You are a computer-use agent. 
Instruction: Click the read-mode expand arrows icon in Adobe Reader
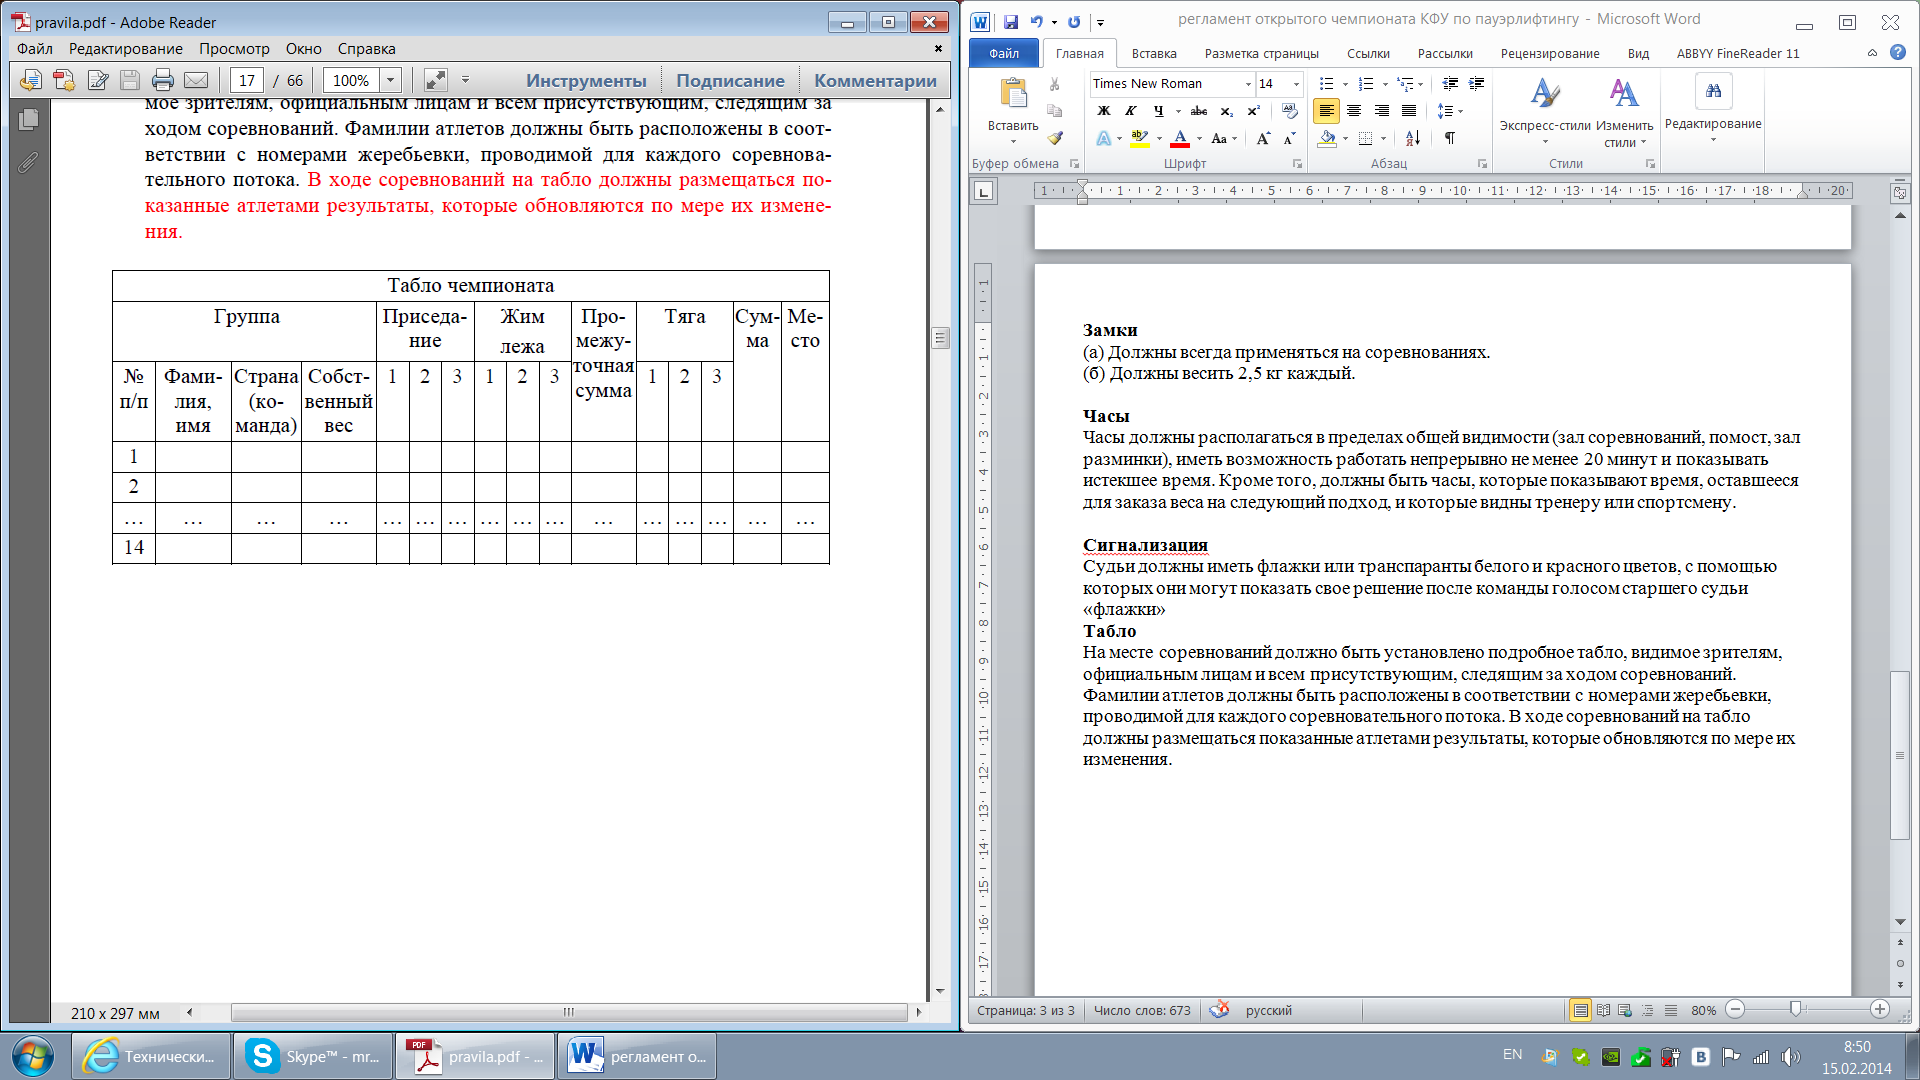coord(435,80)
